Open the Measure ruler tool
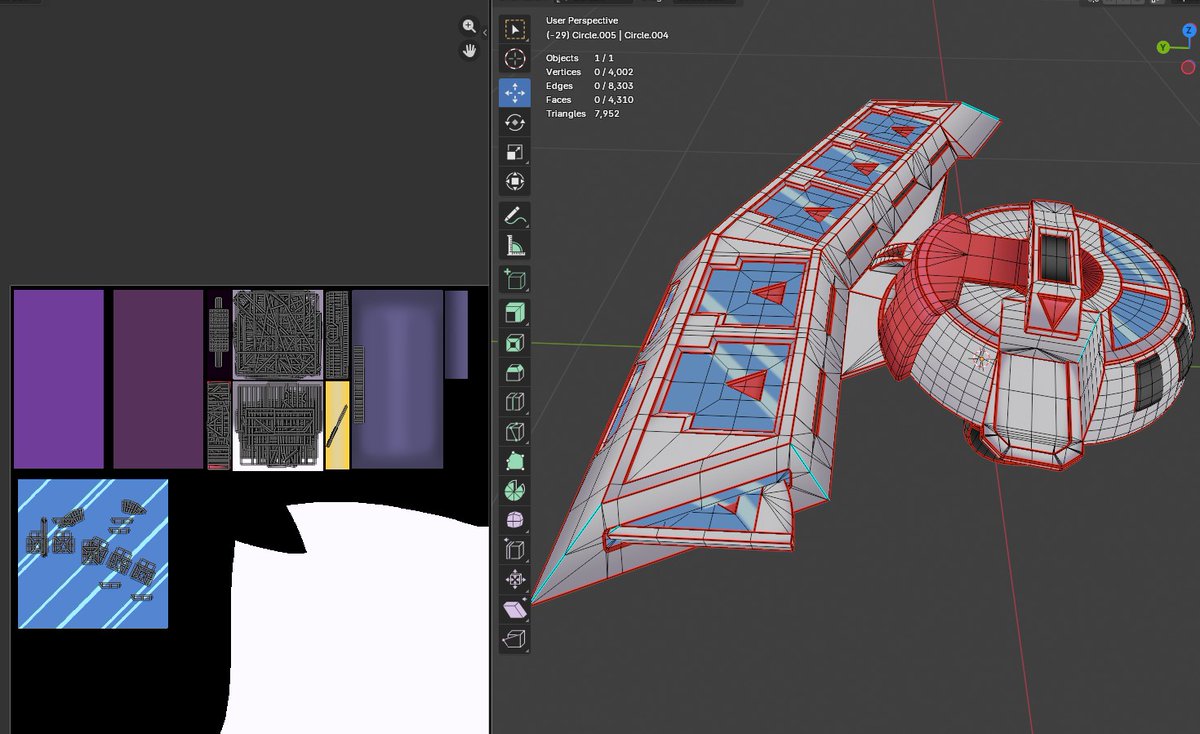The image size is (1200, 734). click(514, 245)
